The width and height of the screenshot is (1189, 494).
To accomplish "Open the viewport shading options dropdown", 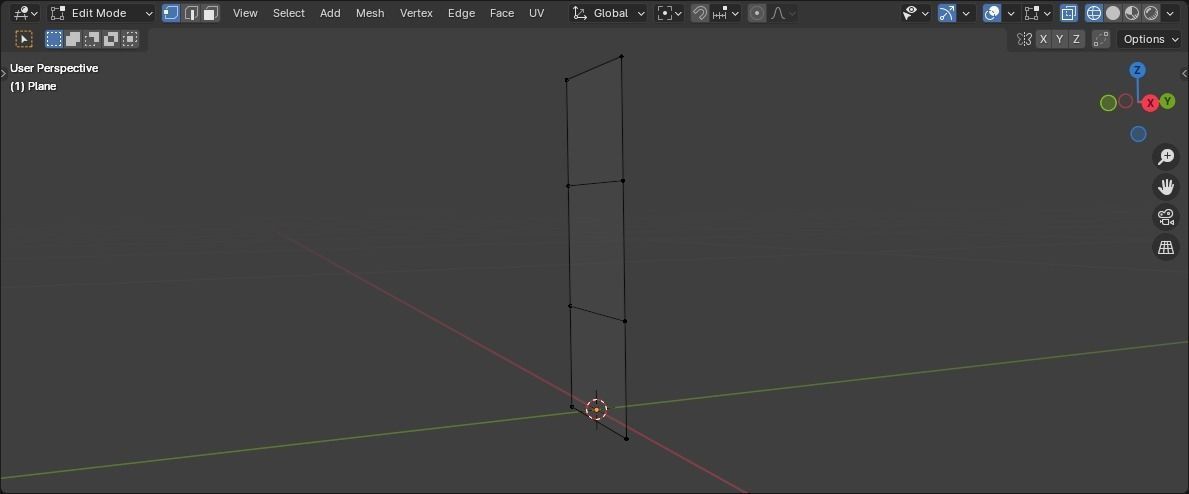I will [x=1171, y=13].
